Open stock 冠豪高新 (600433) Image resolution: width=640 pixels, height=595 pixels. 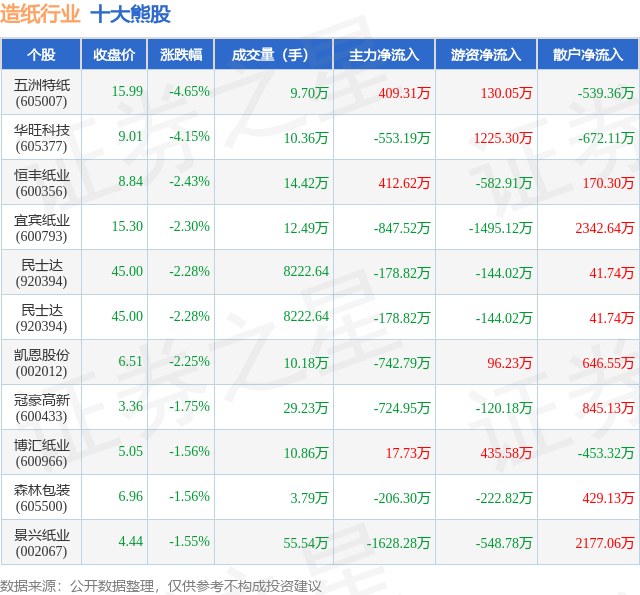click(41, 408)
